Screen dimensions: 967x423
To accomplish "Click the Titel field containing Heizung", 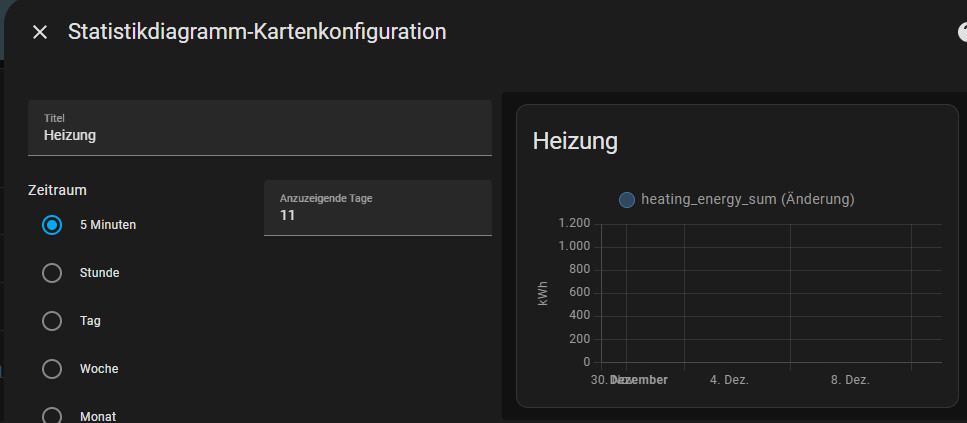I will (x=259, y=134).
